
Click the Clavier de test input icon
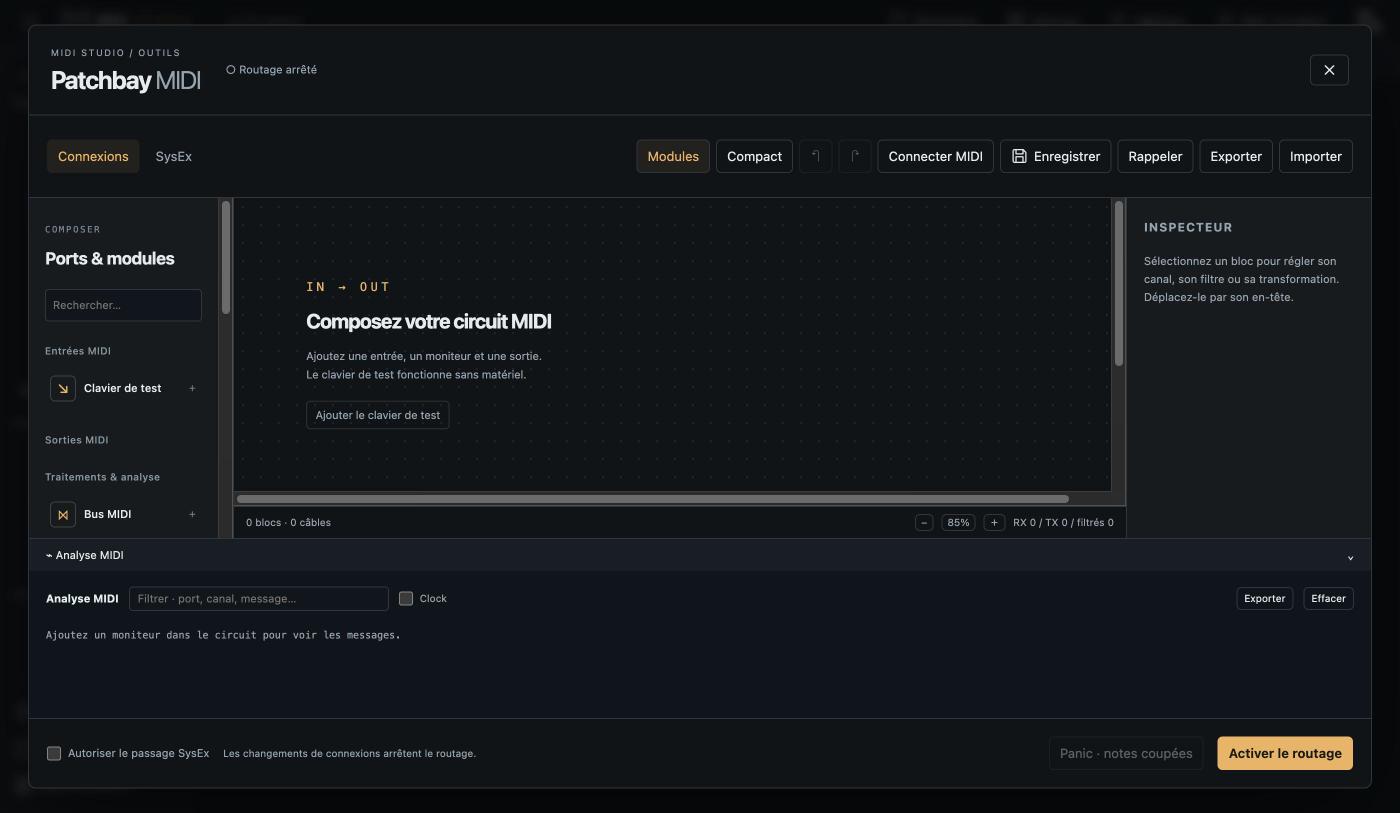click(63, 388)
